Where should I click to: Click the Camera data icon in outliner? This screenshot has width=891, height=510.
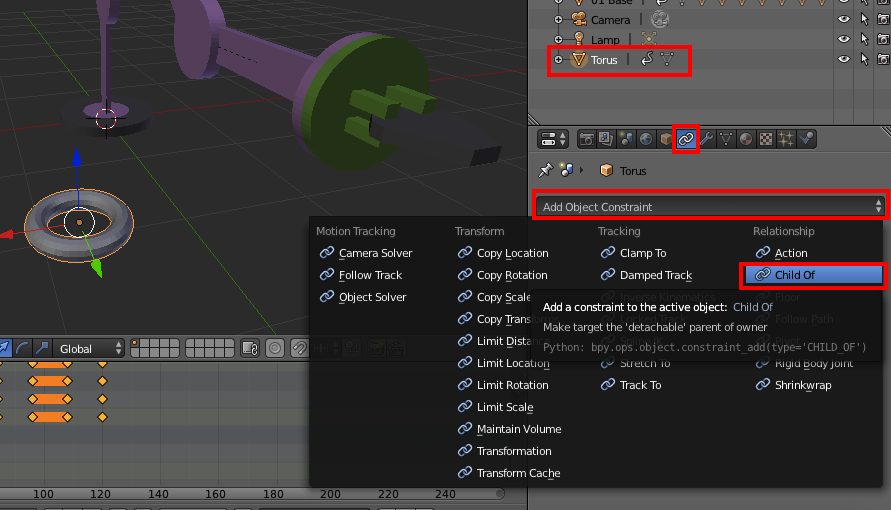coord(660,20)
